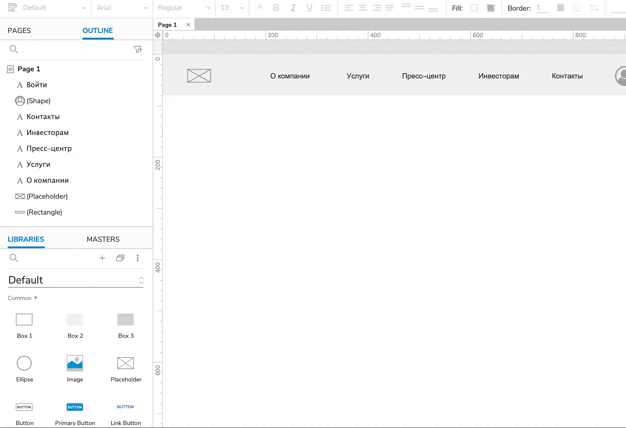Image resolution: width=626 pixels, height=428 pixels.
Task: Center align text horizontally
Action: pyautogui.click(x=363, y=8)
